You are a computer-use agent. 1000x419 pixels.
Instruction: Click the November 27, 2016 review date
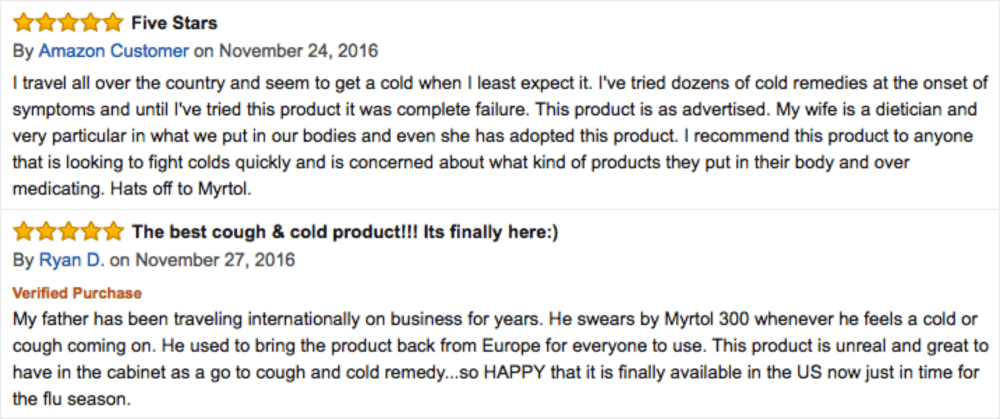(x=216, y=260)
